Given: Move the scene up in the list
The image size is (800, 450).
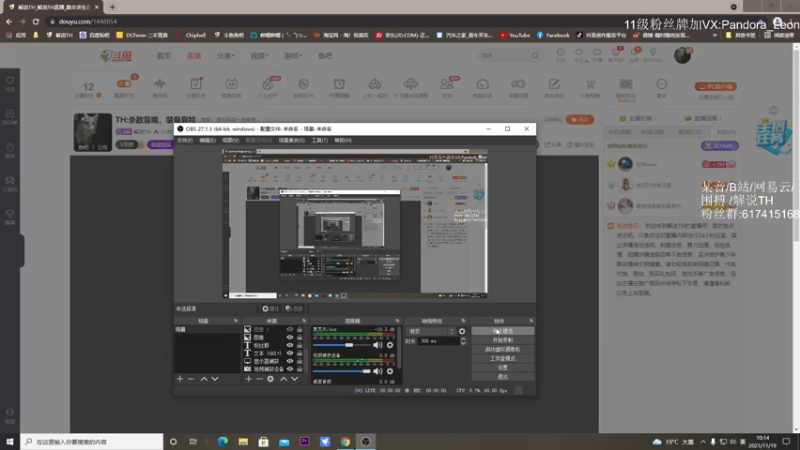Looking at the screenshot, I should tap(204, 379).
